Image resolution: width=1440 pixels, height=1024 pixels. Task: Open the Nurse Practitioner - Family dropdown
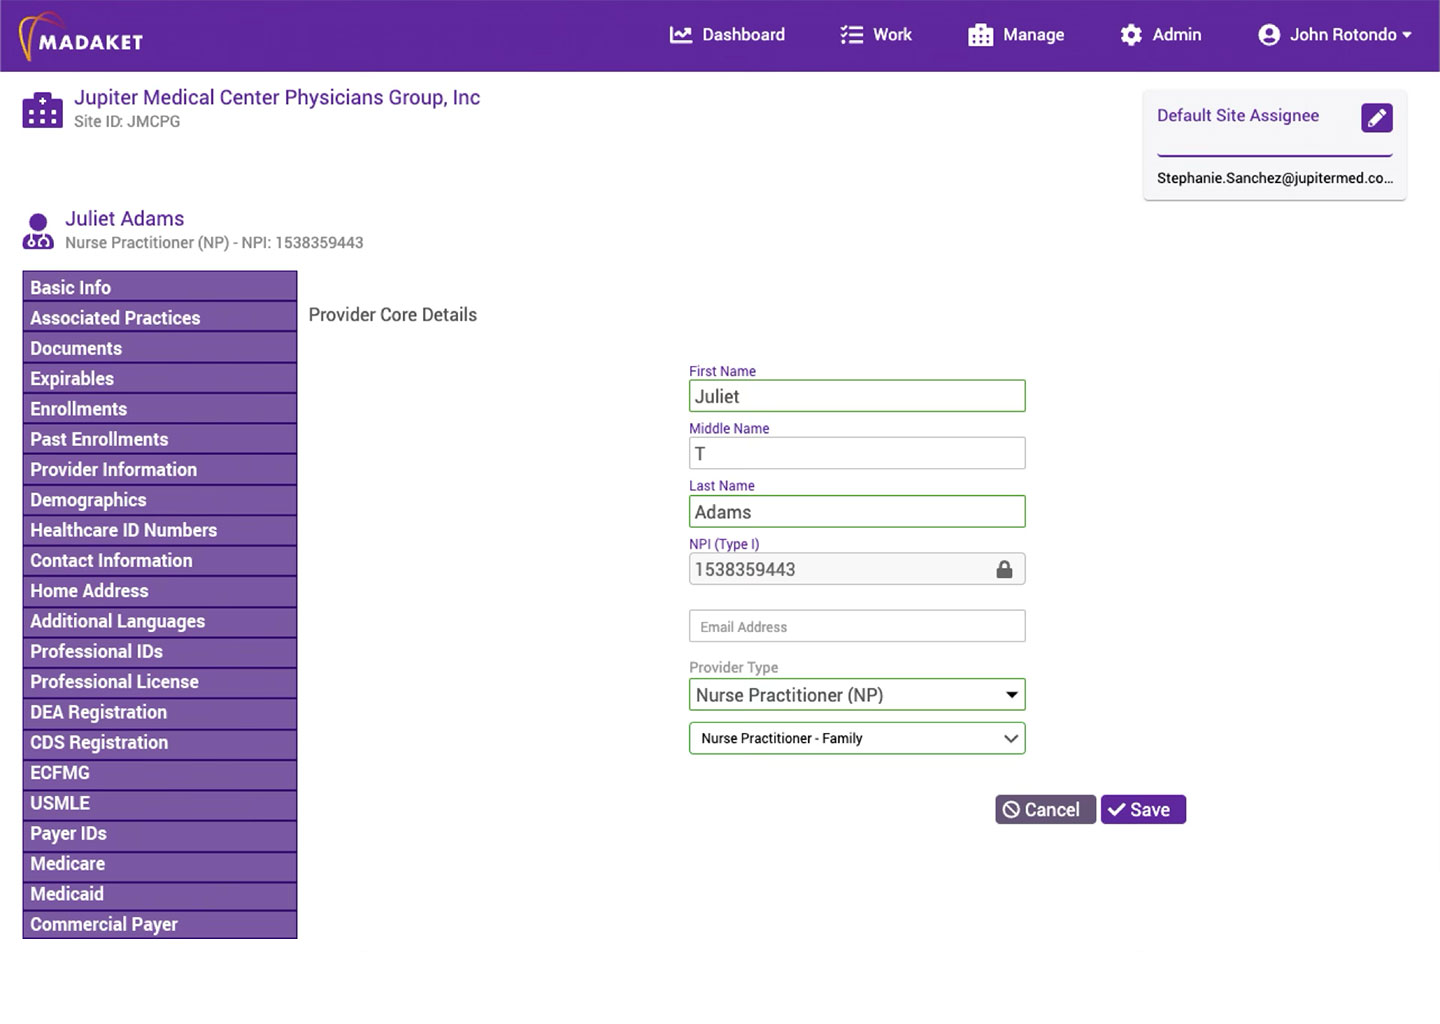[x=857, y=738]
